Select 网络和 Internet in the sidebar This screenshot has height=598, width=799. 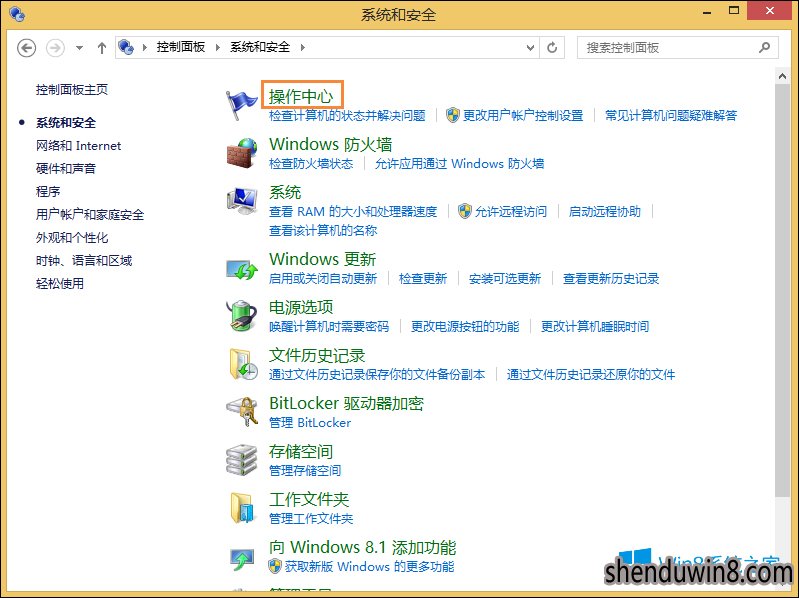coord(78,146)
